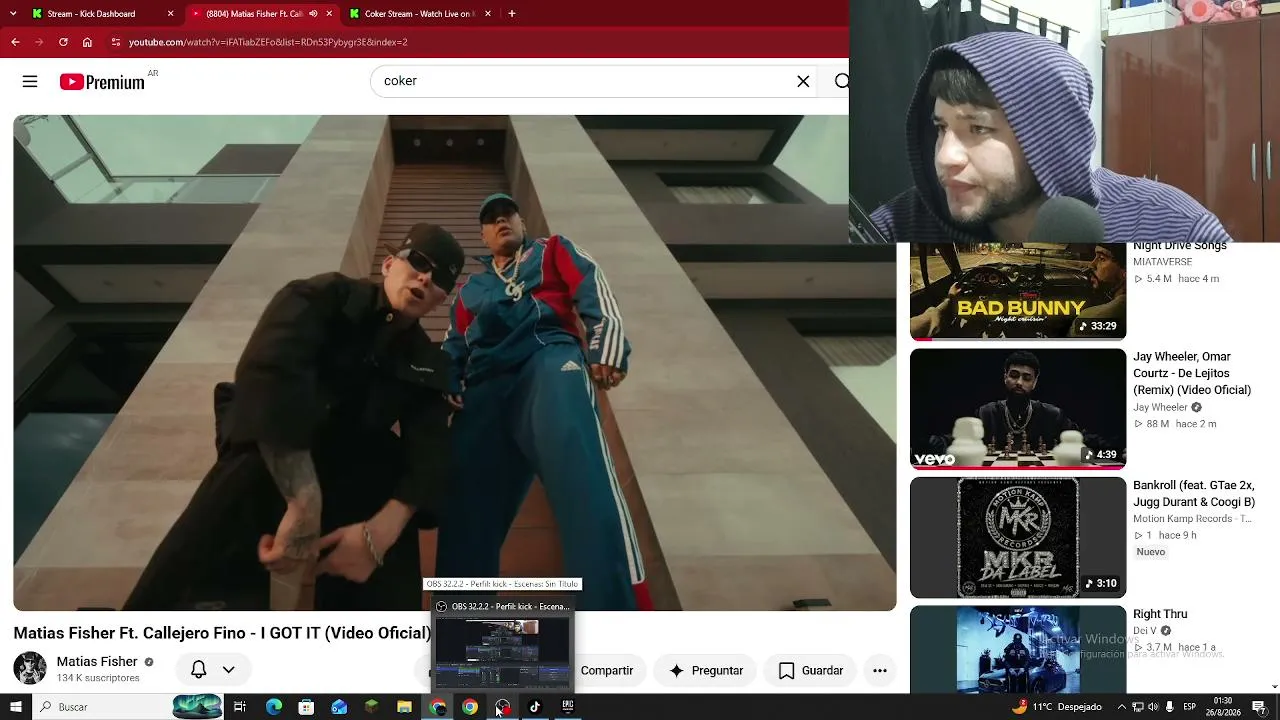Open more actions ellipsis under the video
The image size is (1280, 720).
[880, 670]
